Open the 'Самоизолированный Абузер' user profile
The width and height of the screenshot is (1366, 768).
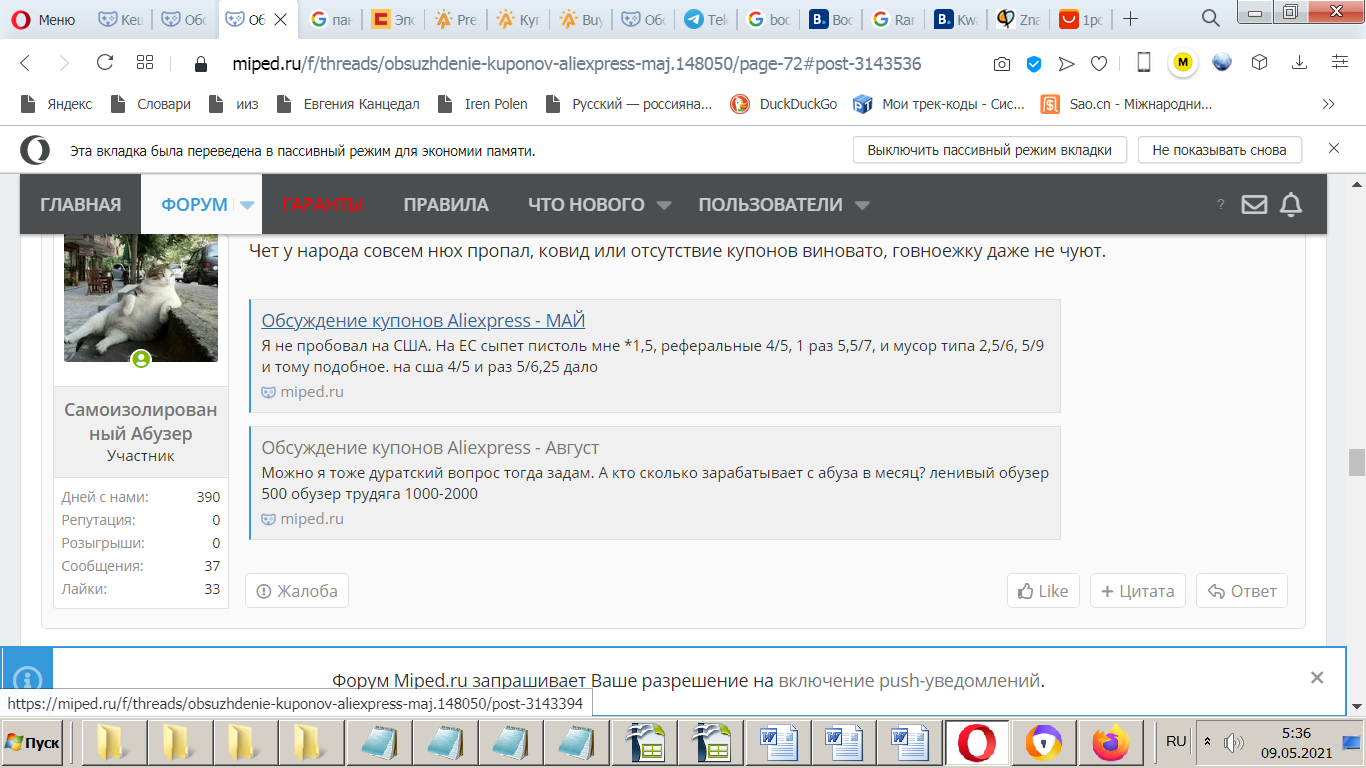point(141,422)
